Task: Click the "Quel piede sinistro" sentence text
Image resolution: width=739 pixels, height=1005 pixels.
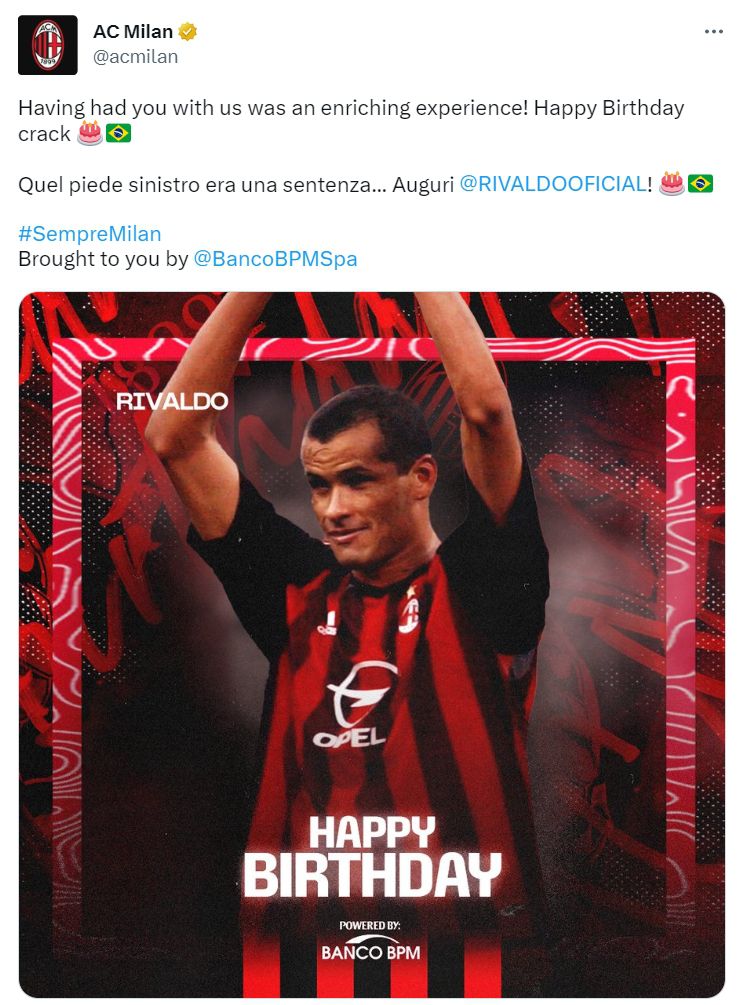Action: [x=203, y=185]
